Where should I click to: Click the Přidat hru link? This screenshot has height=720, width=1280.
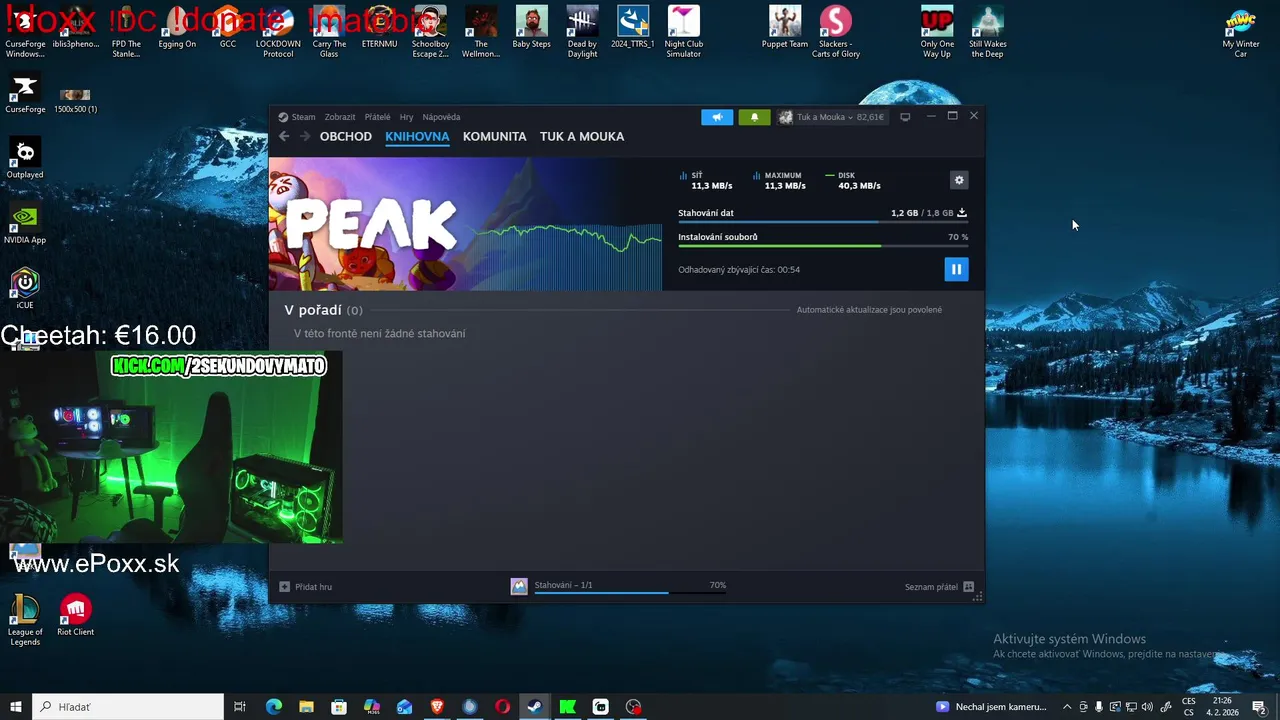(x=313, y=587)
